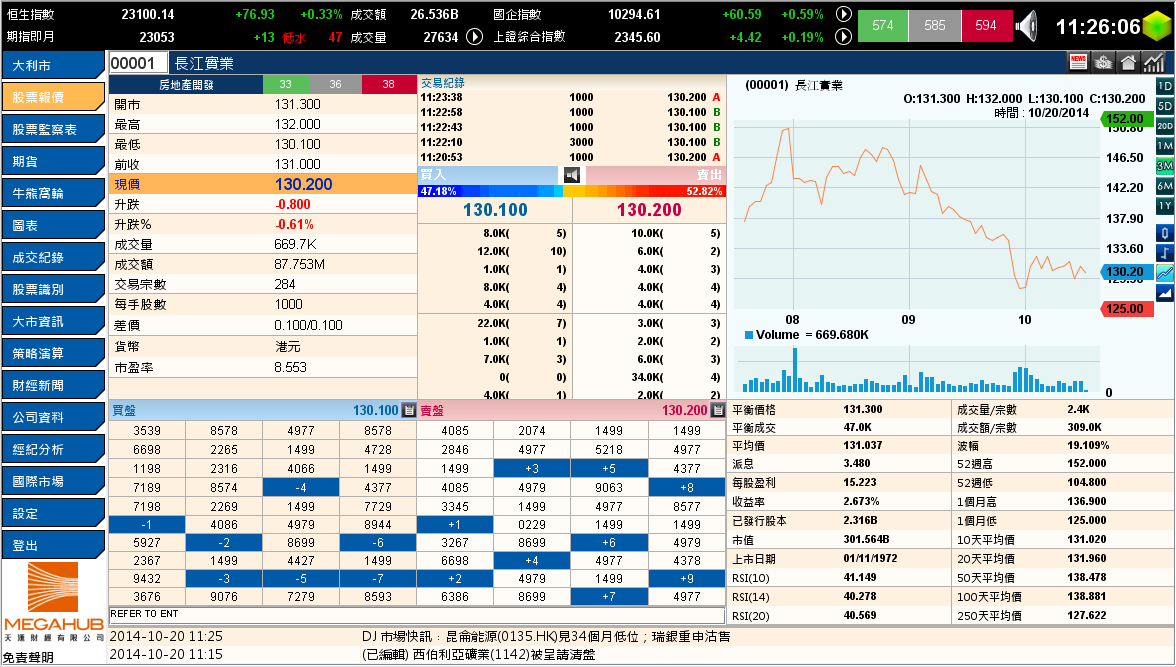The height and width of the screenshot is (667, 1176).
Task: Click the MEGAHUB logo
Action: pyautogui.click(x=53, y=602)
